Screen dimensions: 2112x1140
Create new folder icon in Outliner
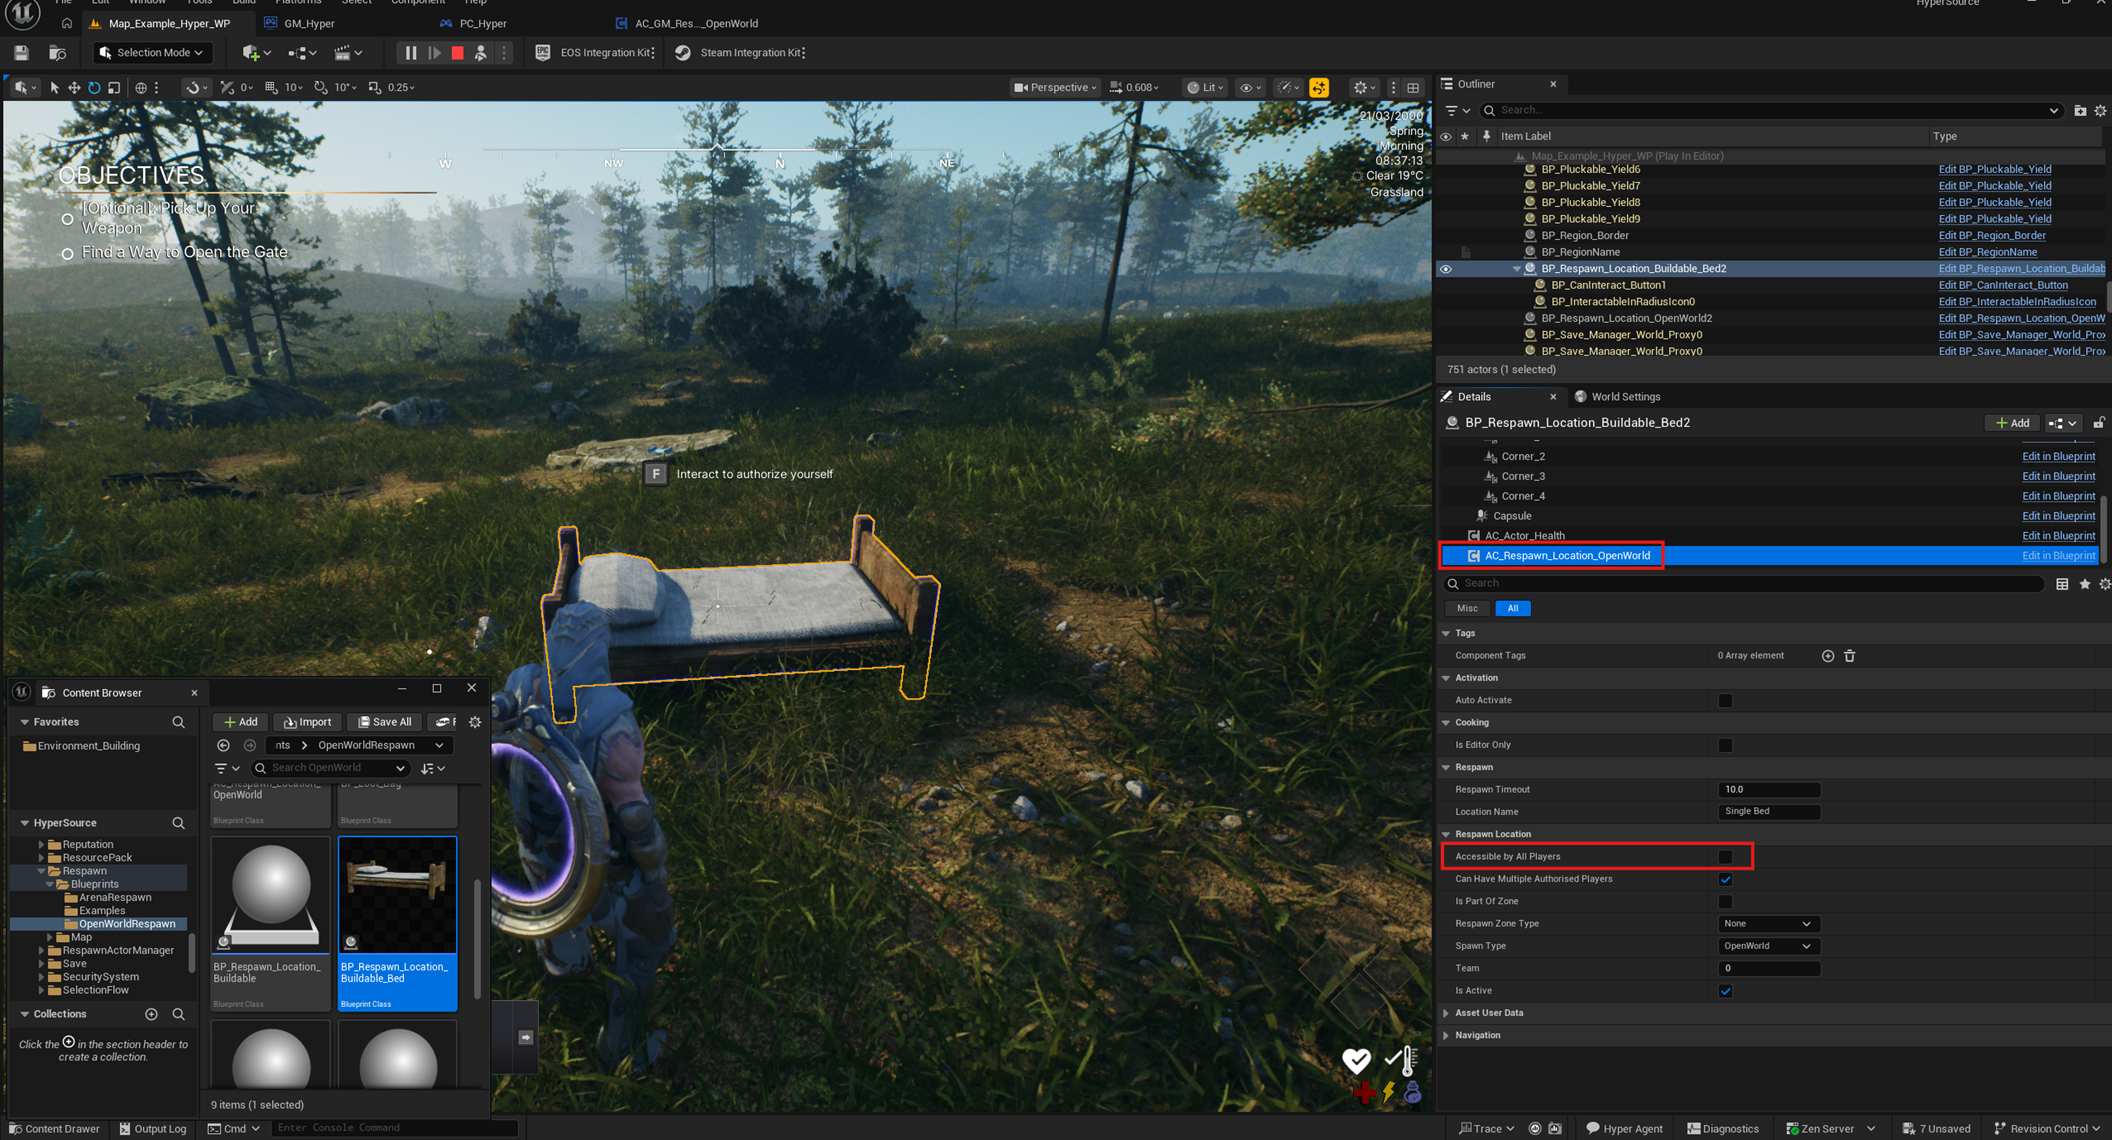(x=2080, y=111)
